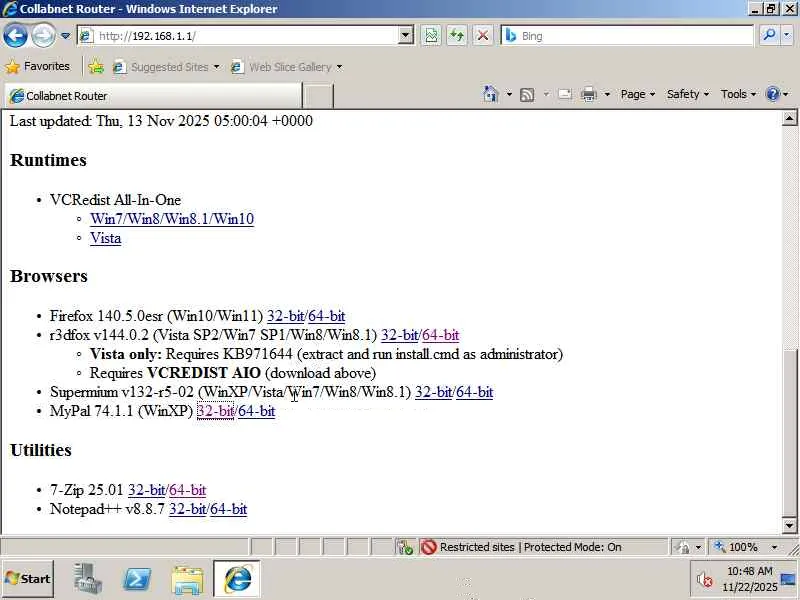Download 7-Zip 25.01 32-bit
The height and width of the screenshot is (600, 800).
[146, 490]
